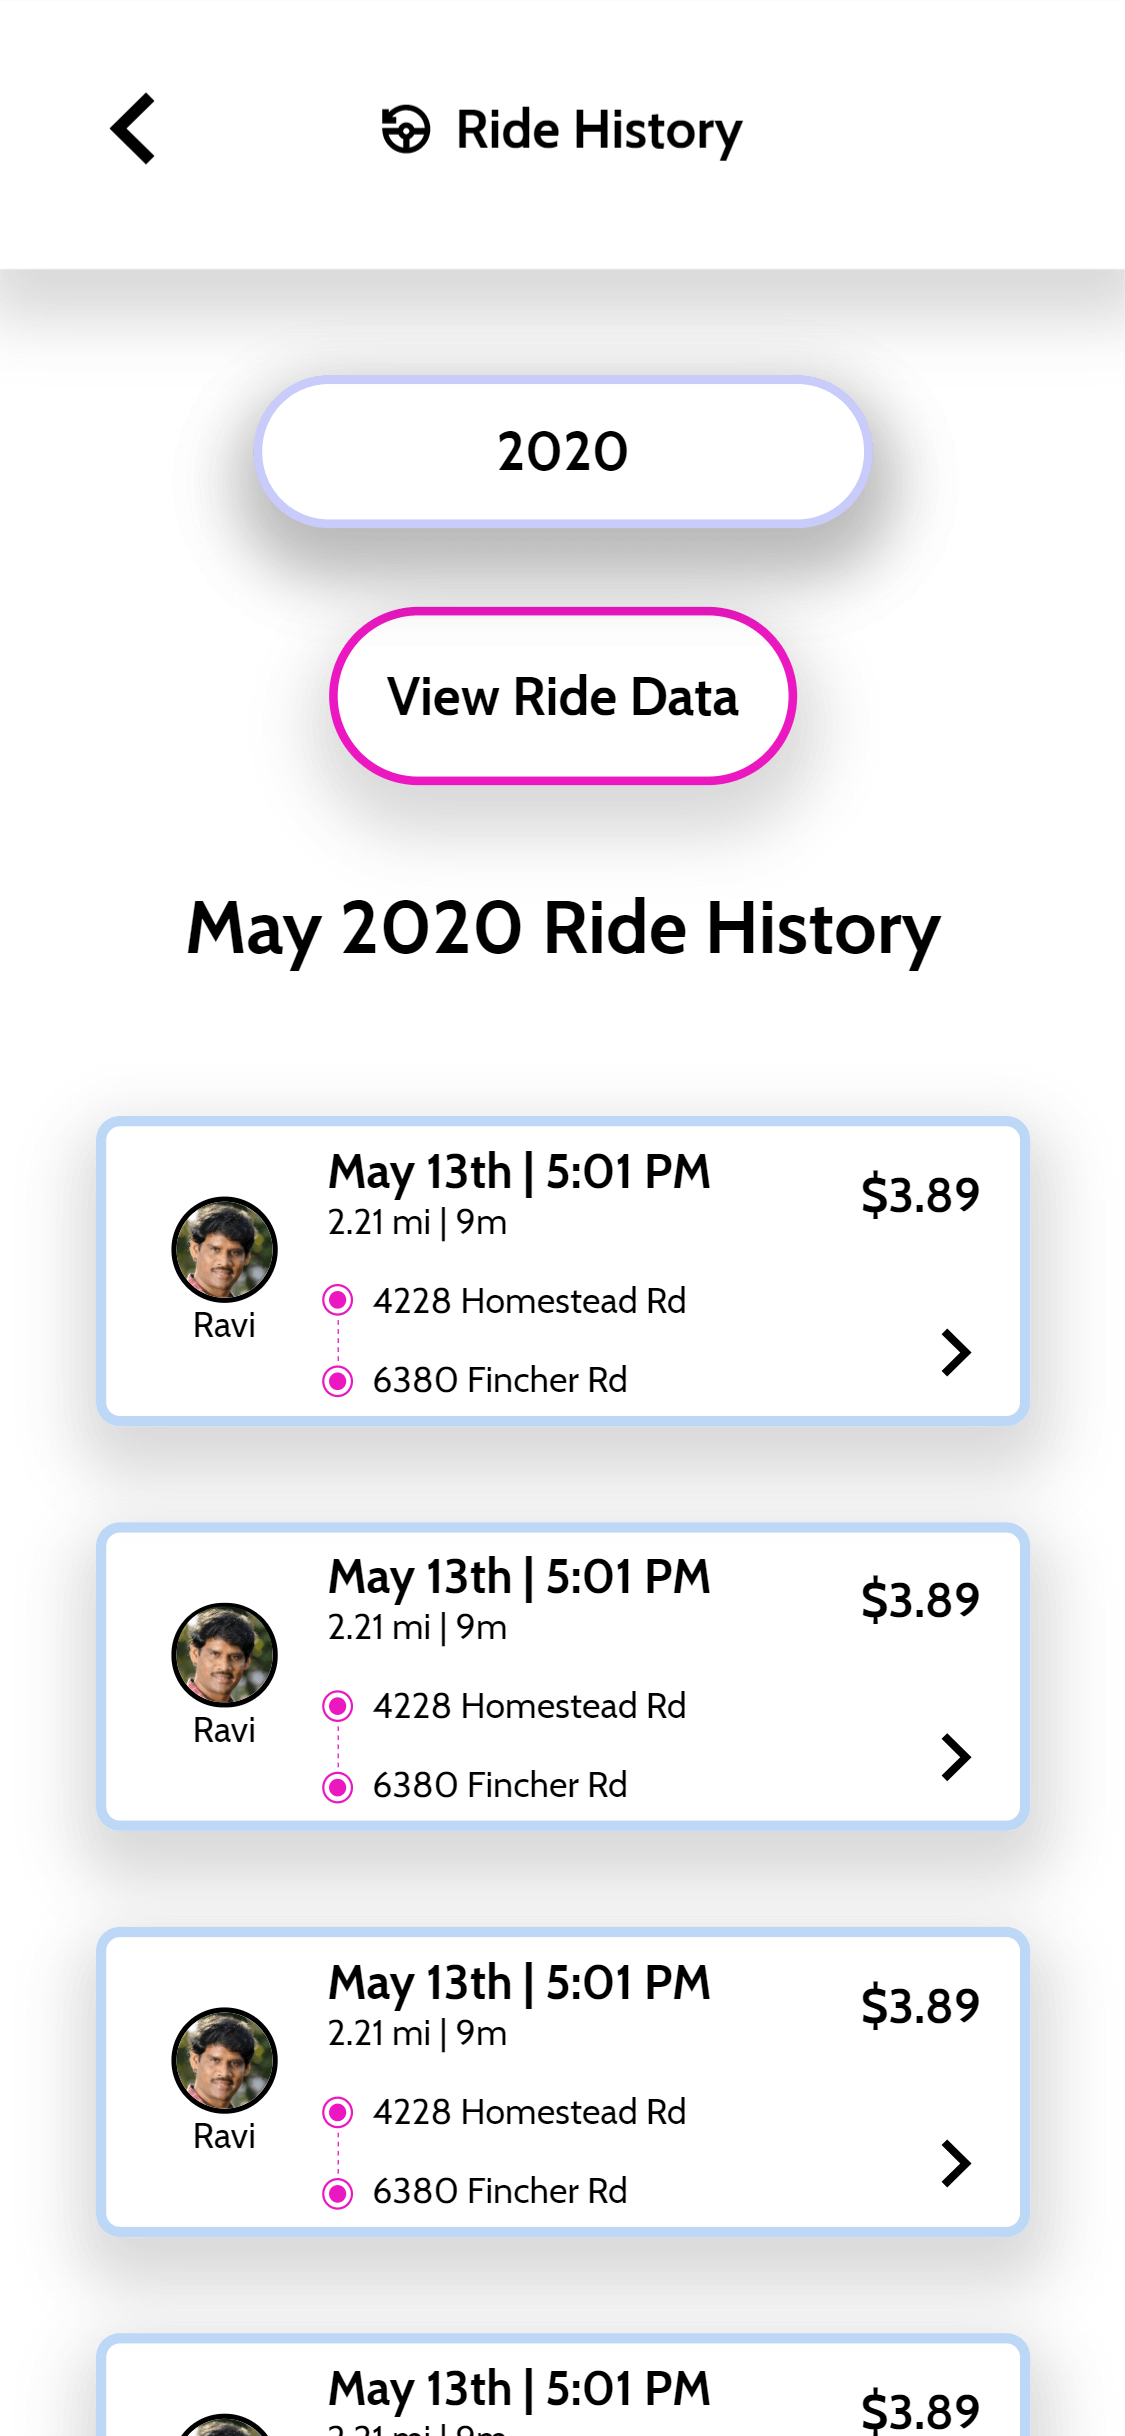Tap Ravi's avatar on second ride card
Image resolution: width=1125 pixels, height=2436 pixels.
coord(224,1655)
